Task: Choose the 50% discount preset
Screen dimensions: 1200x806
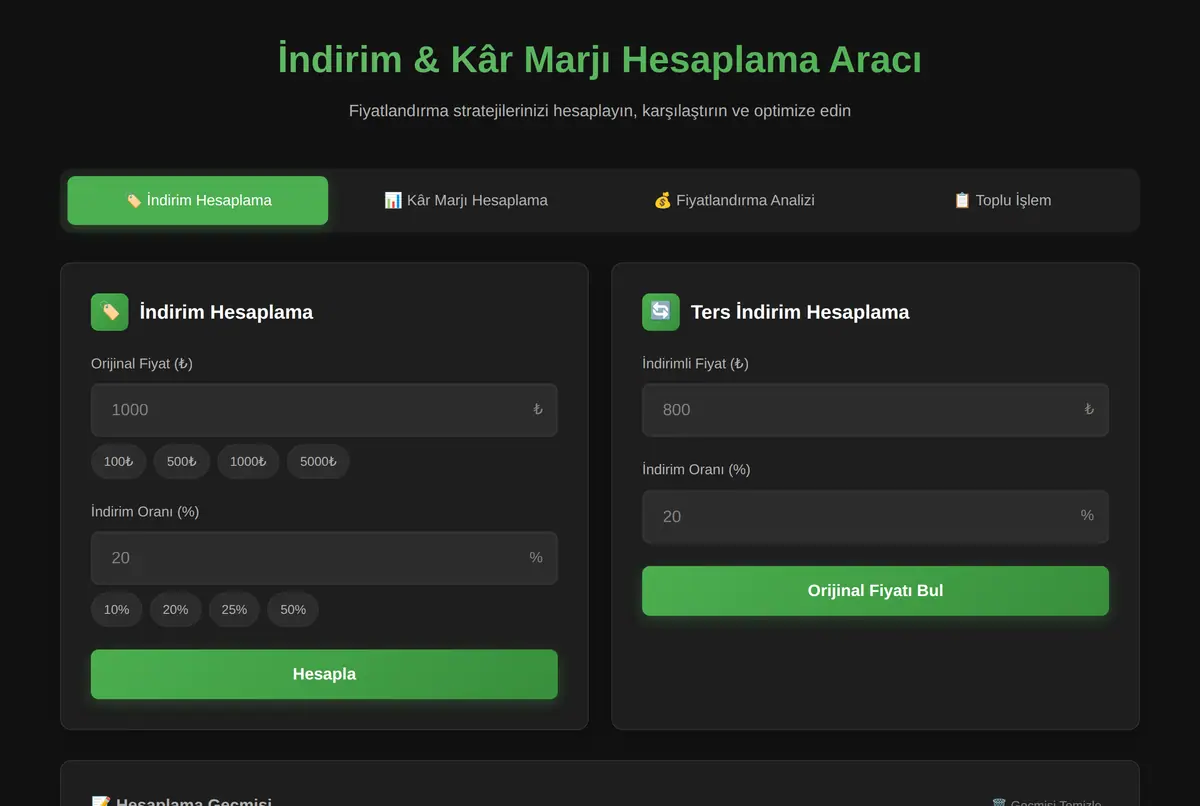Action: pyautogui.click(x=293, y=610)
